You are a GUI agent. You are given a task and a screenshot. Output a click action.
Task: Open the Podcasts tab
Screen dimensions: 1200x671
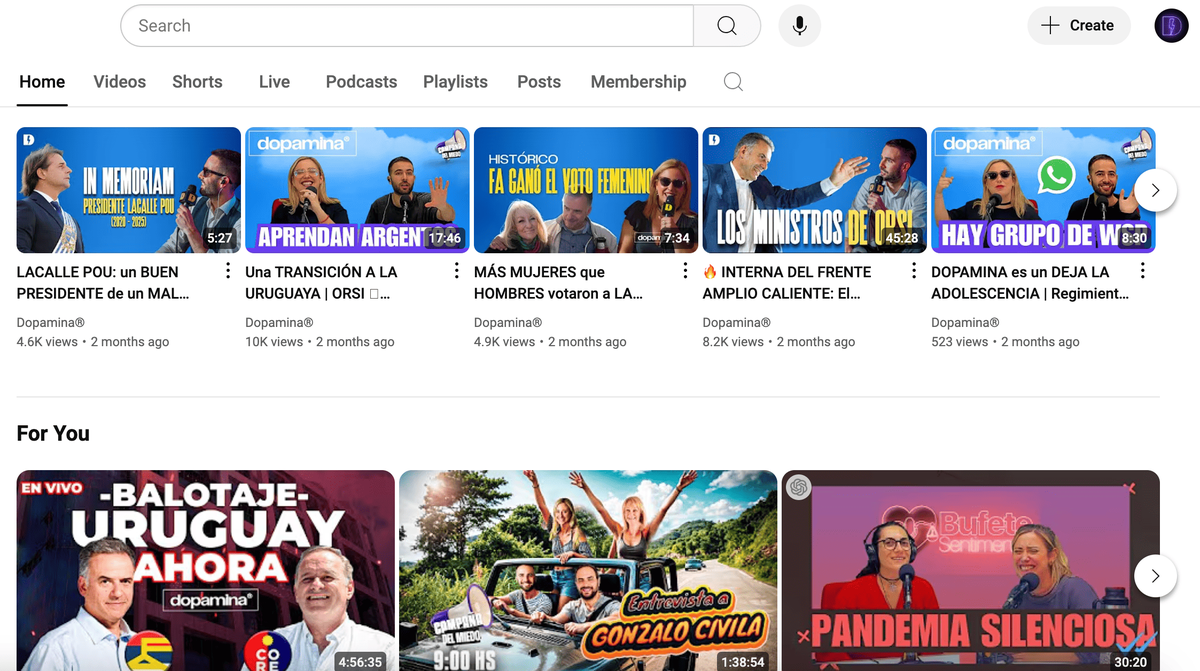[361, 82]
